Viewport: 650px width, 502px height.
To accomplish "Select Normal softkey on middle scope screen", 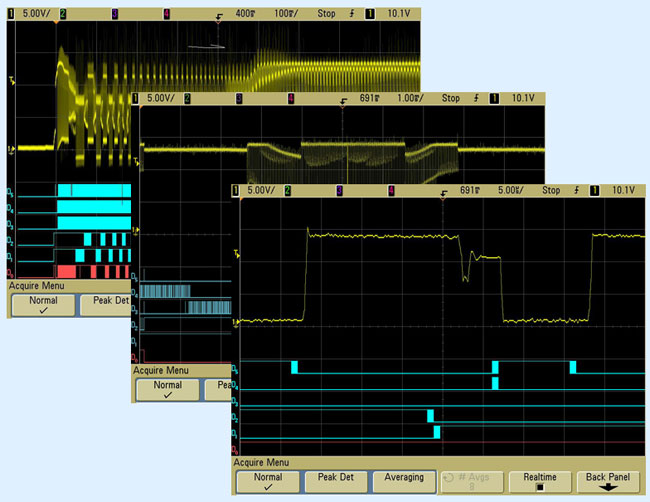I will (x=168, y=389).
